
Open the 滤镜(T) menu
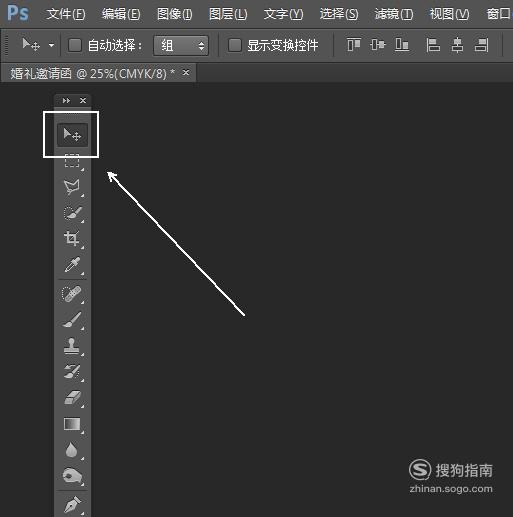pos(394,14)
